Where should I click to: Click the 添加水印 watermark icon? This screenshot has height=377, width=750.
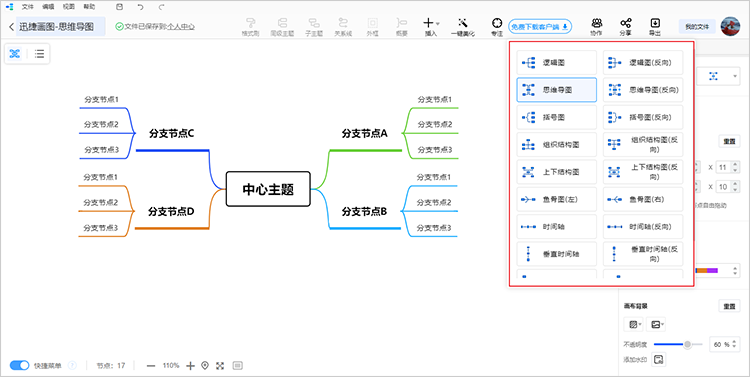[659, 359]
